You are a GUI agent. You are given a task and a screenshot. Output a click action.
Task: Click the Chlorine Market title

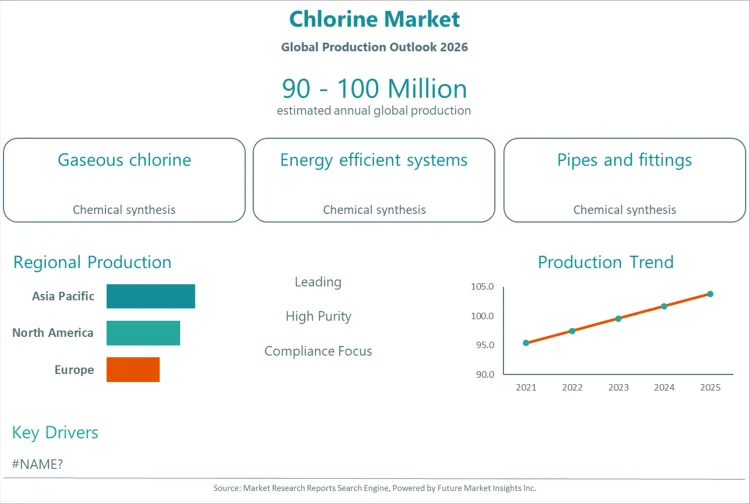[374, 20]
